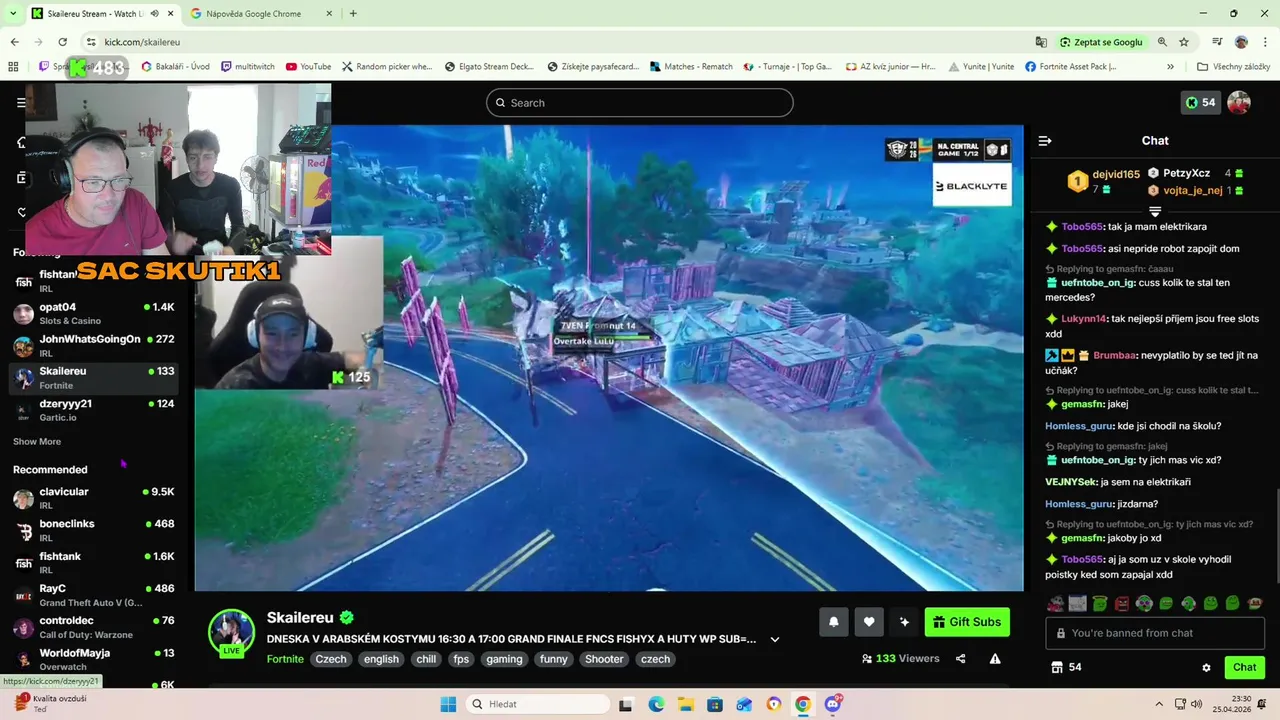Open opat04 channel in sidebar
Image resolution: width=1280 pixels, height=720 pixels.
point(94,314)
